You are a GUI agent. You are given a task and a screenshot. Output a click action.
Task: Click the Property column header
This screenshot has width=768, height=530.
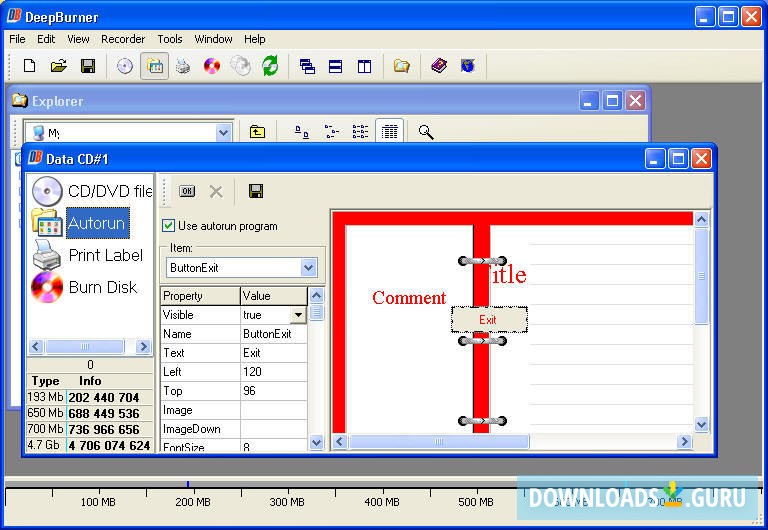pyautogui.click(x=200, y=296)
